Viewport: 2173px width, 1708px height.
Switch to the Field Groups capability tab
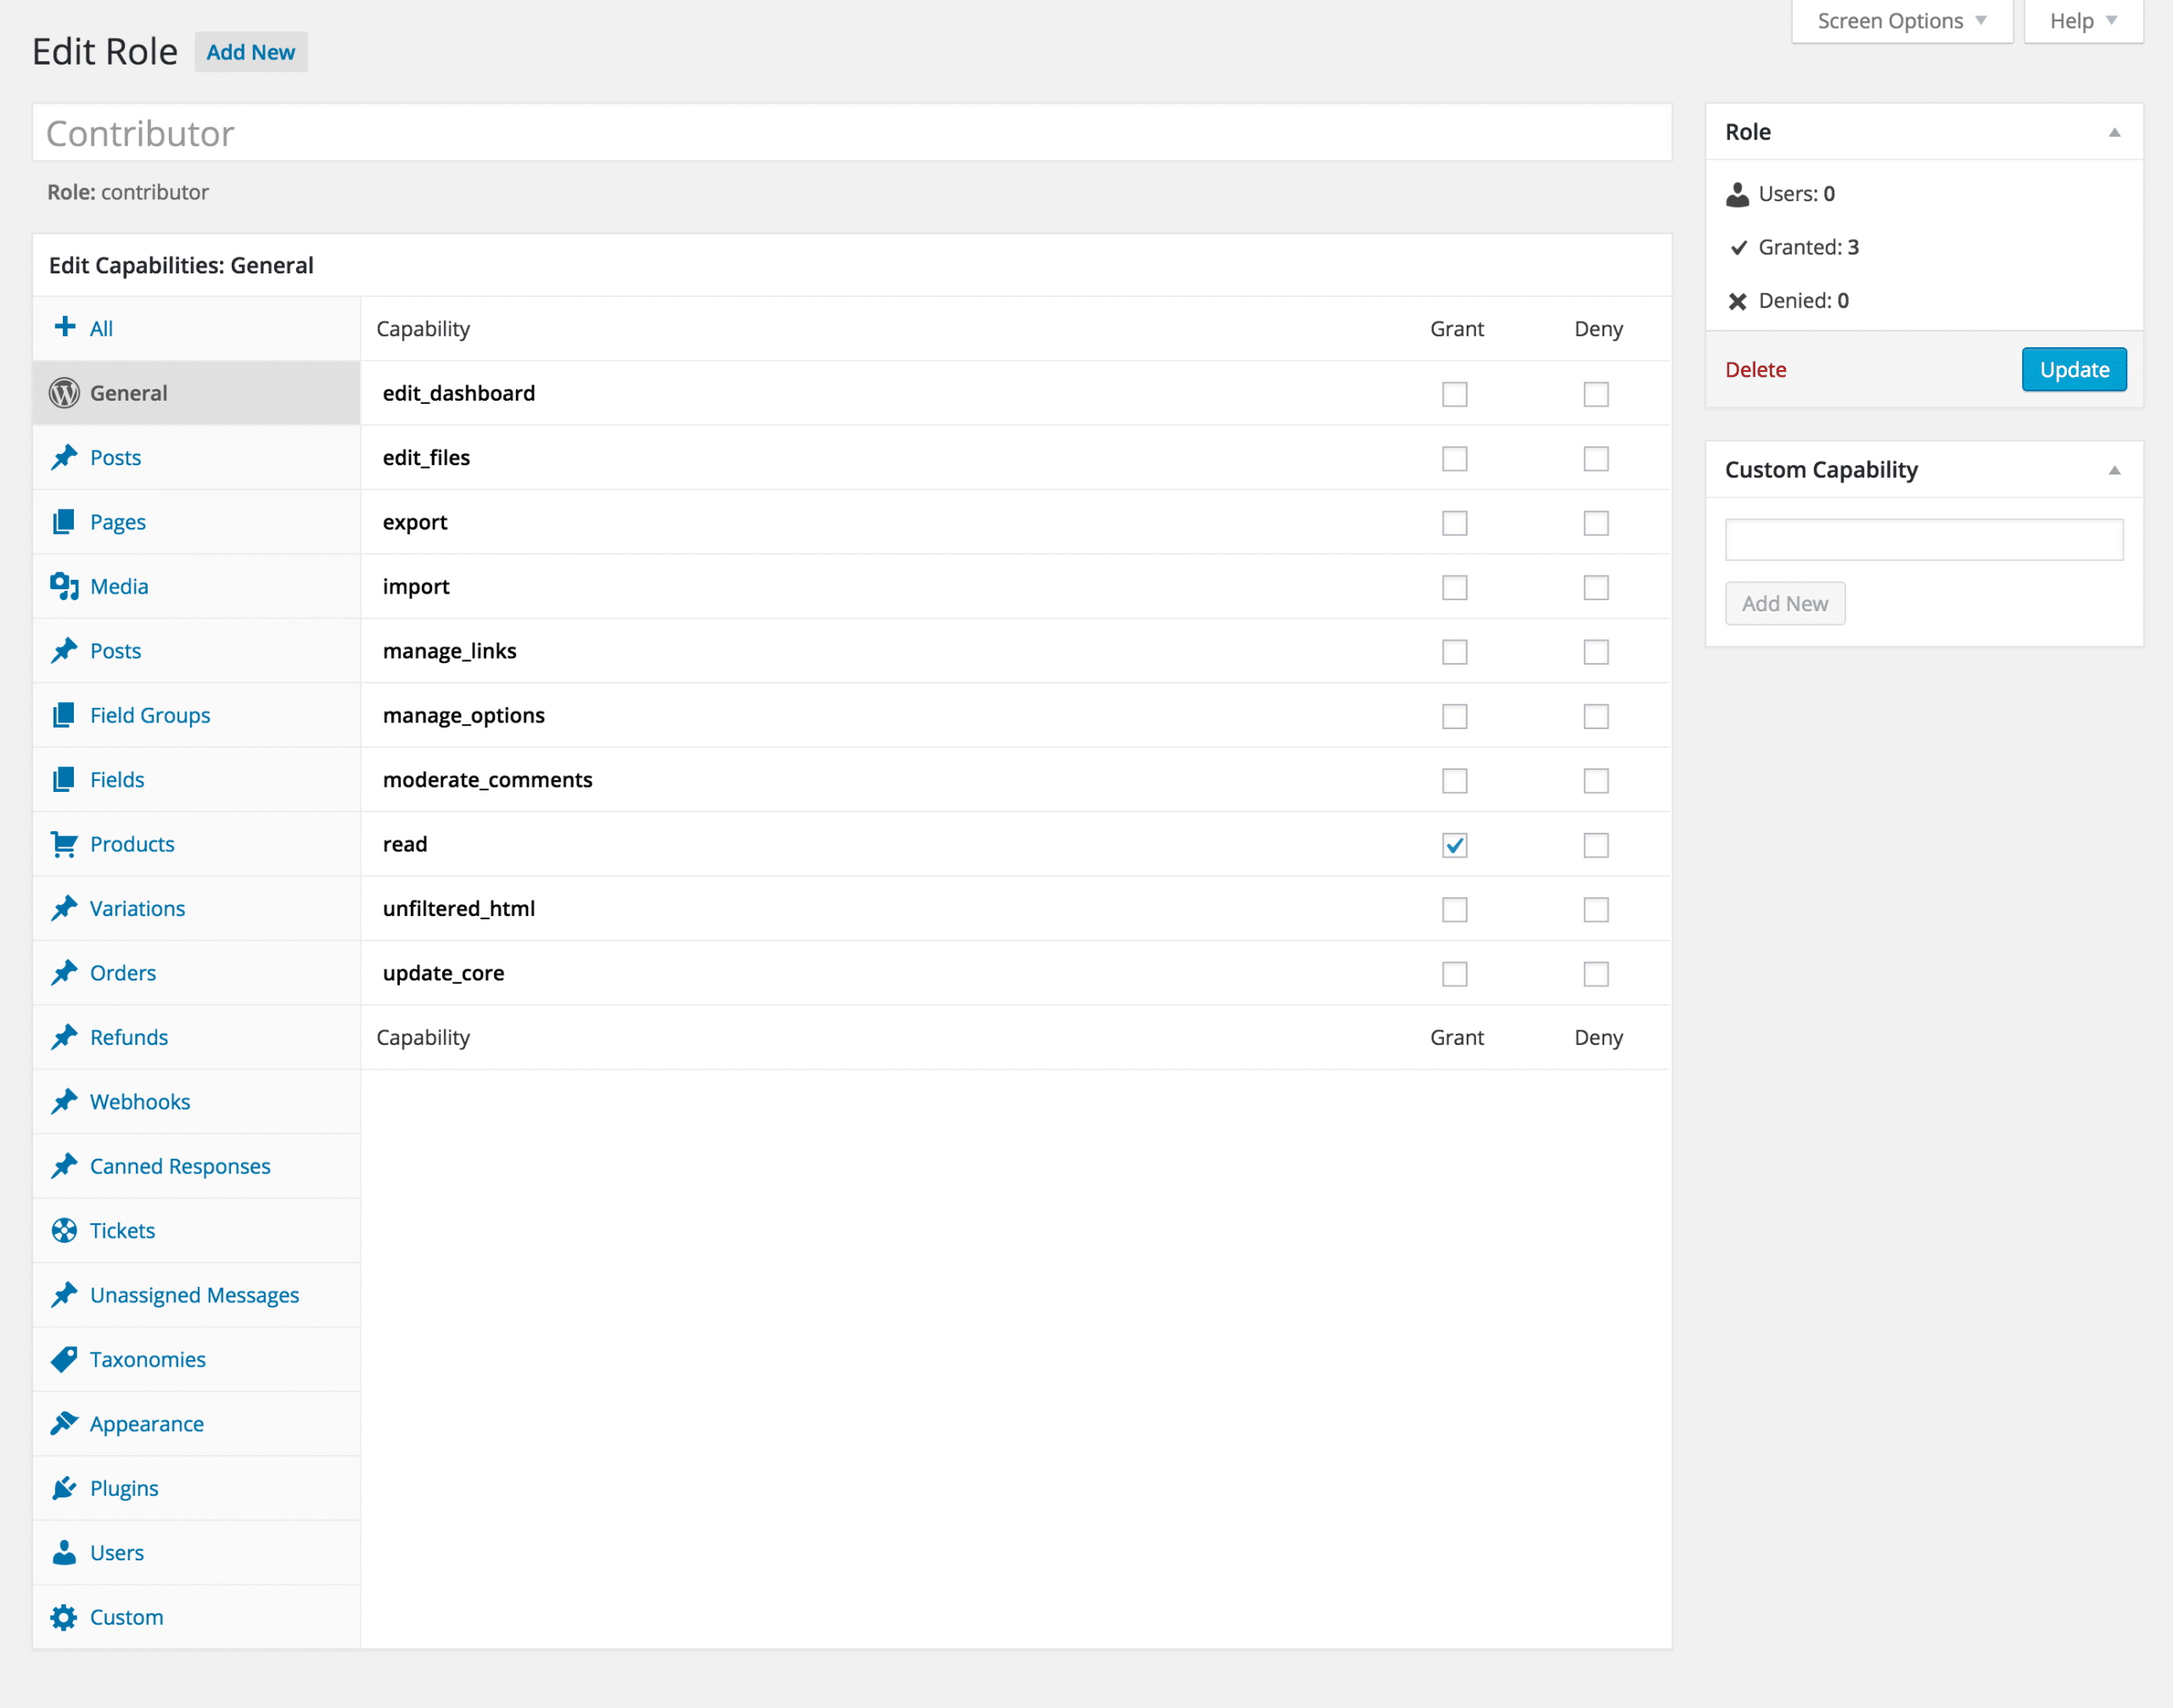tap(150, 715)
